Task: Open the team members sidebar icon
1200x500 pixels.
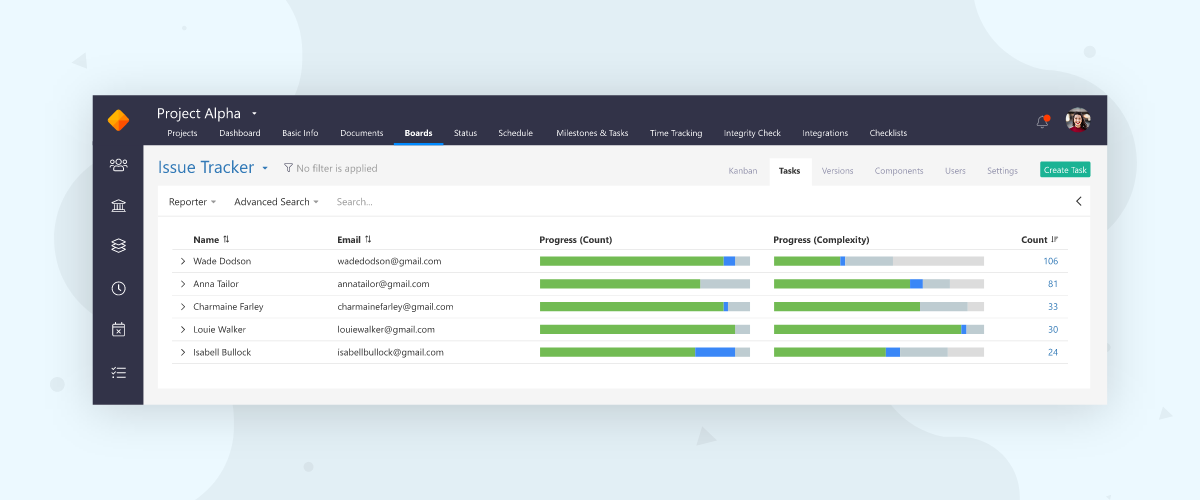Action: click(118, 165)
